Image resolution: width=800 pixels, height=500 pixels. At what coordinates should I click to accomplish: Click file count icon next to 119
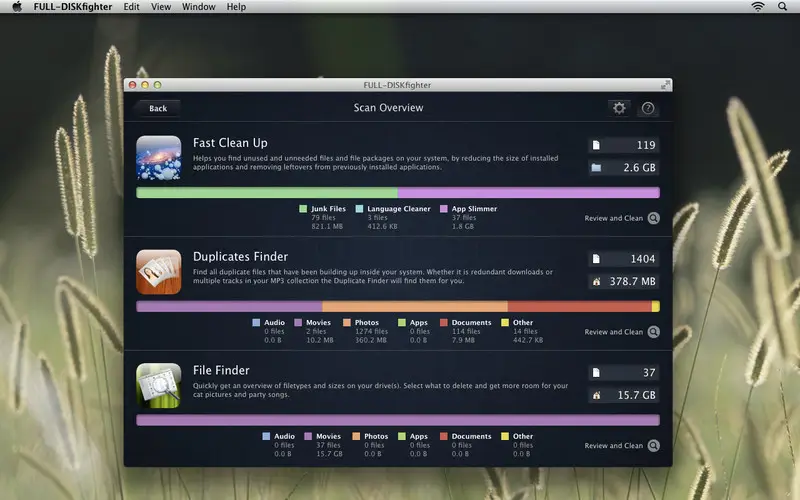pyautogui.click(x=596, y=145)
